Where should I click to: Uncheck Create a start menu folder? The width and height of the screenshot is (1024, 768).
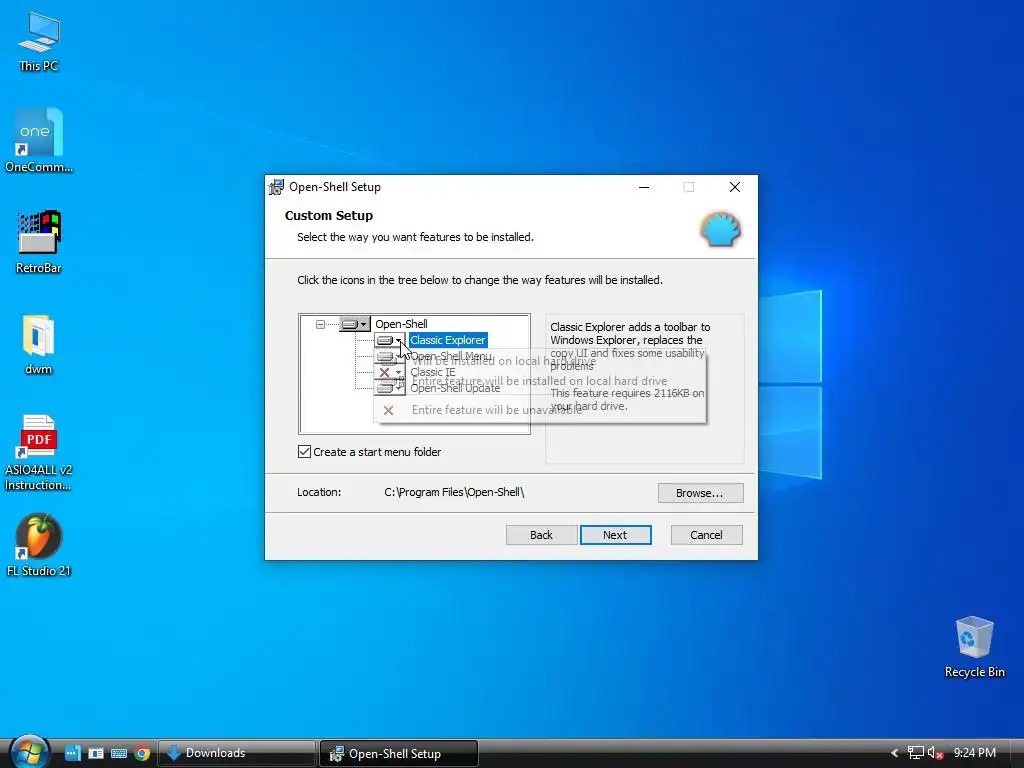(x=304, y=452)
